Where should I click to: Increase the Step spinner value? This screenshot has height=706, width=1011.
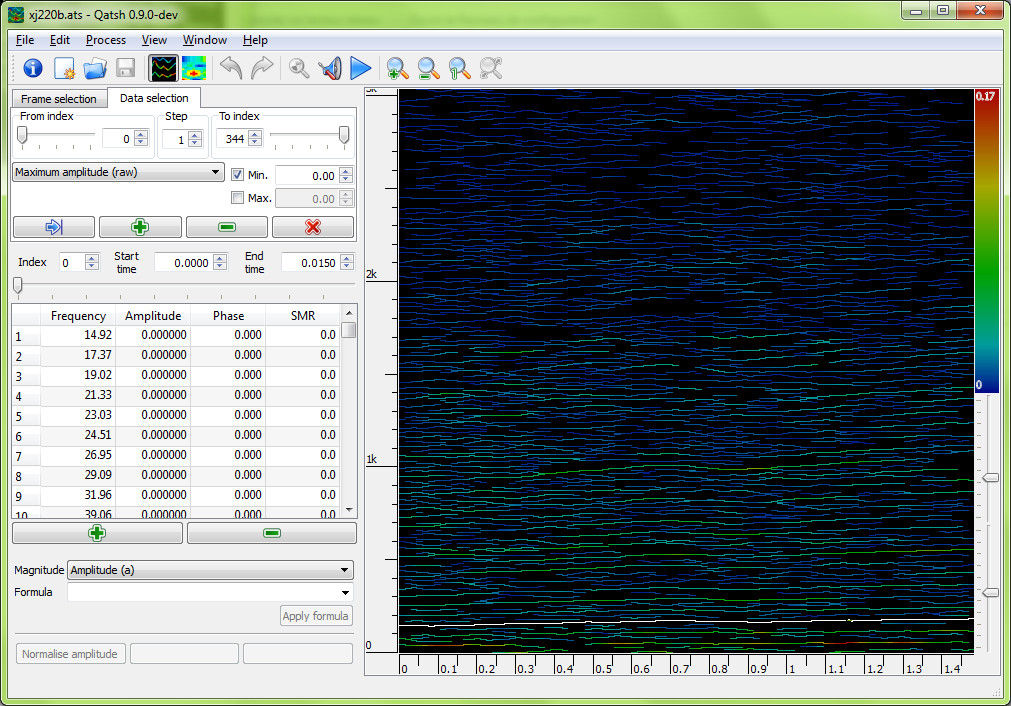coord(195,134)
